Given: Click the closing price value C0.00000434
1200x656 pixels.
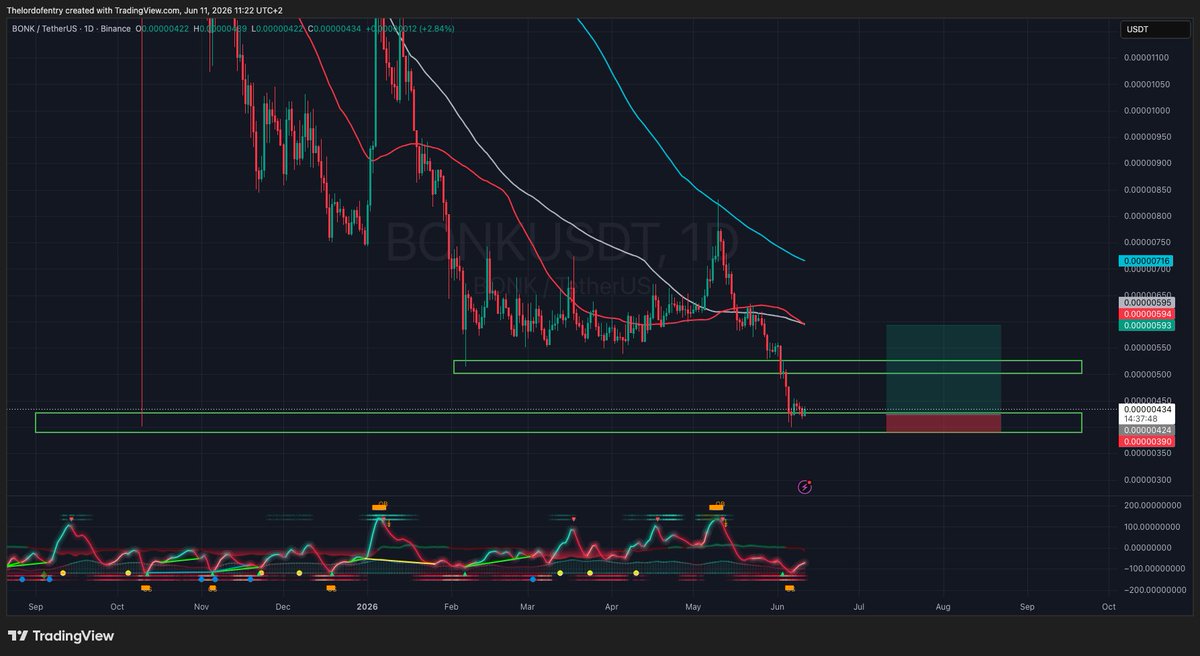Looking at the screenshot, I should coord(333,29).
